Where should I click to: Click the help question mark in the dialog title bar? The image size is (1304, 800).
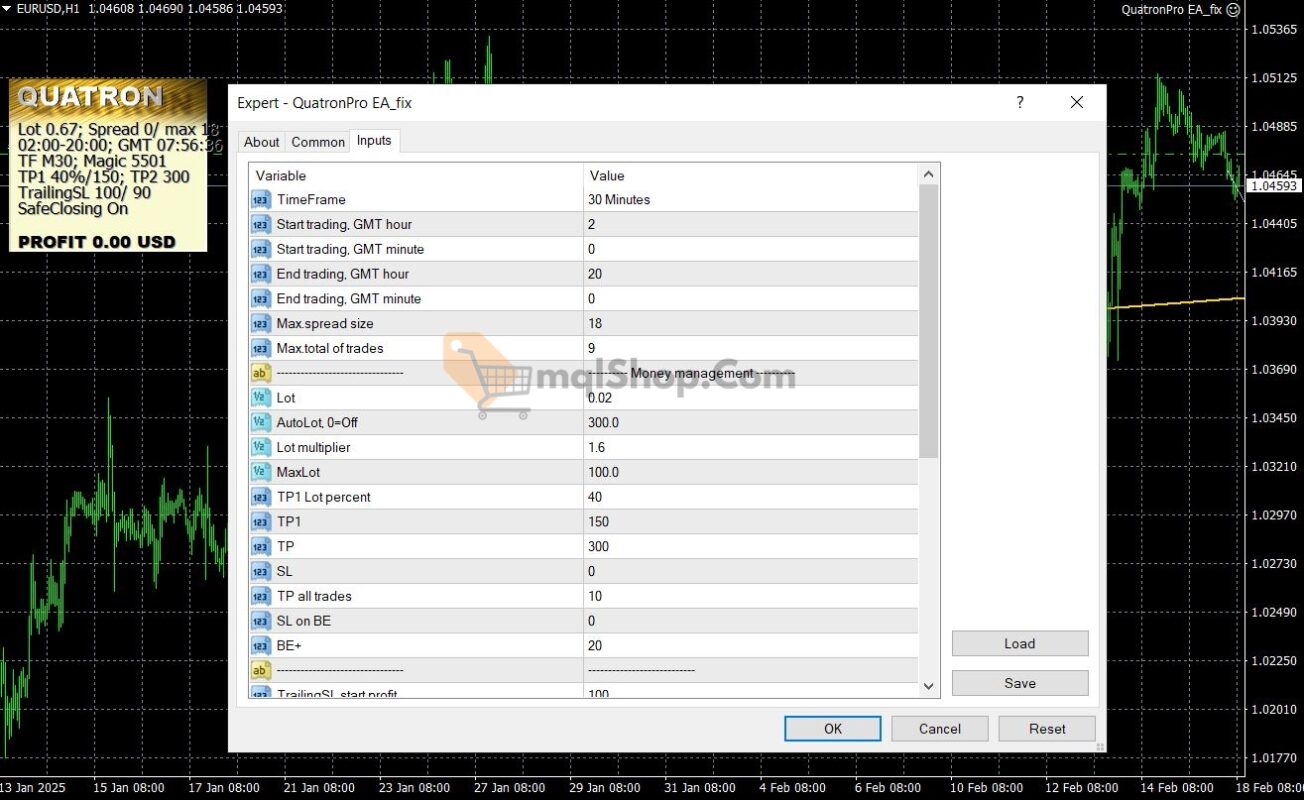pos(1019,102)
